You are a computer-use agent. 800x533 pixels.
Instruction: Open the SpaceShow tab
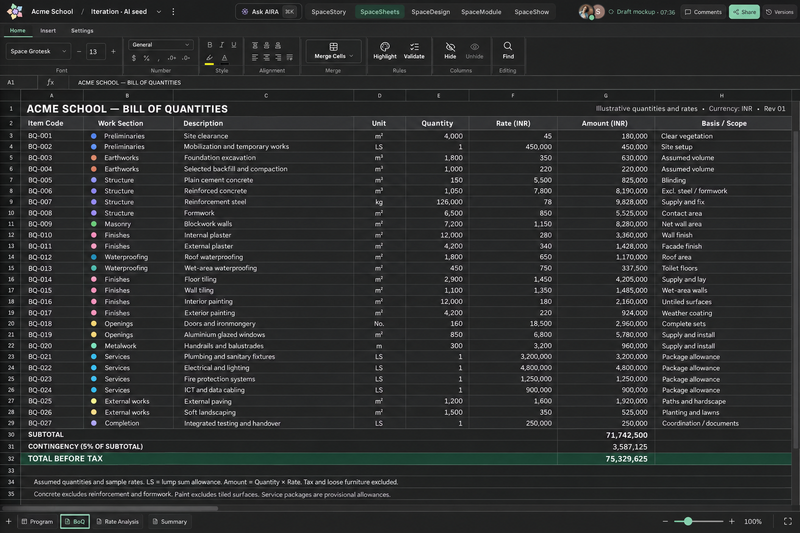click(532, 12)
